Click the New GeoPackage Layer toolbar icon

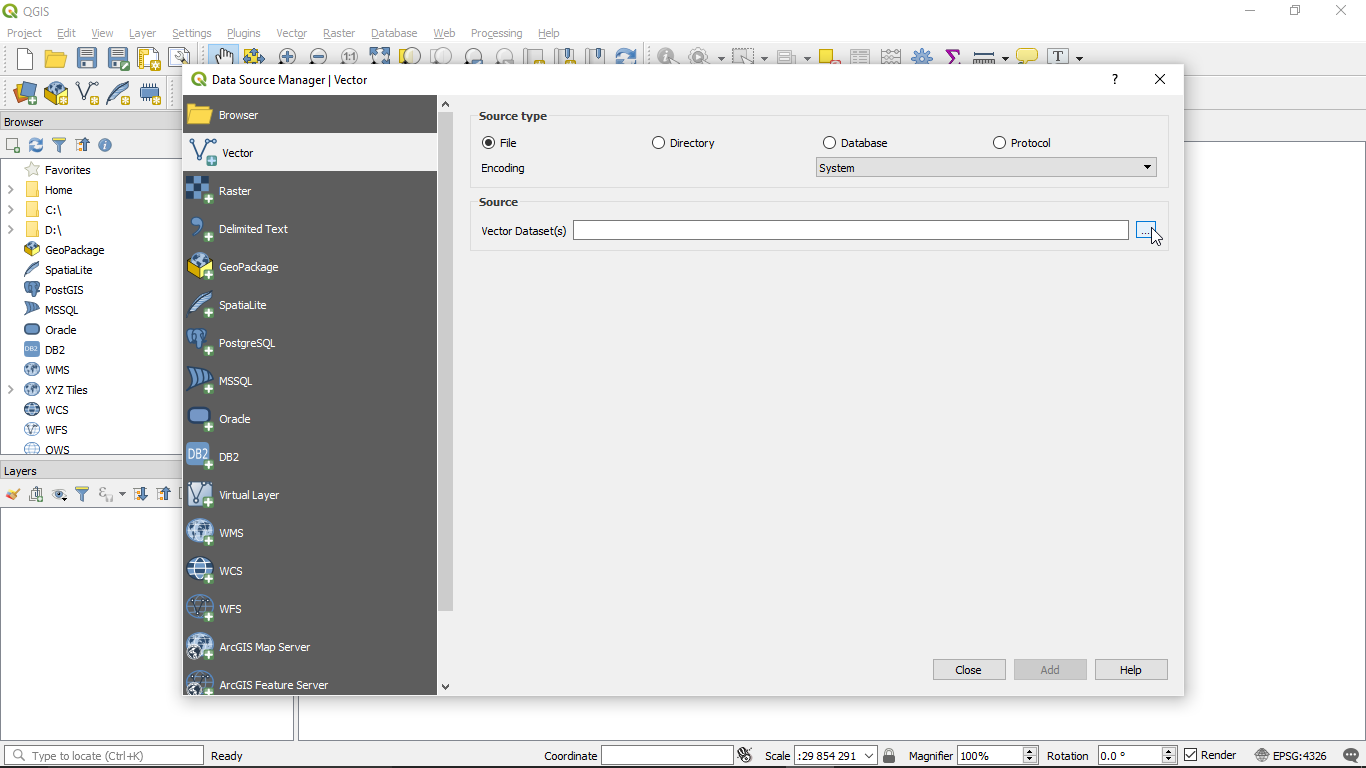(56, 93)
